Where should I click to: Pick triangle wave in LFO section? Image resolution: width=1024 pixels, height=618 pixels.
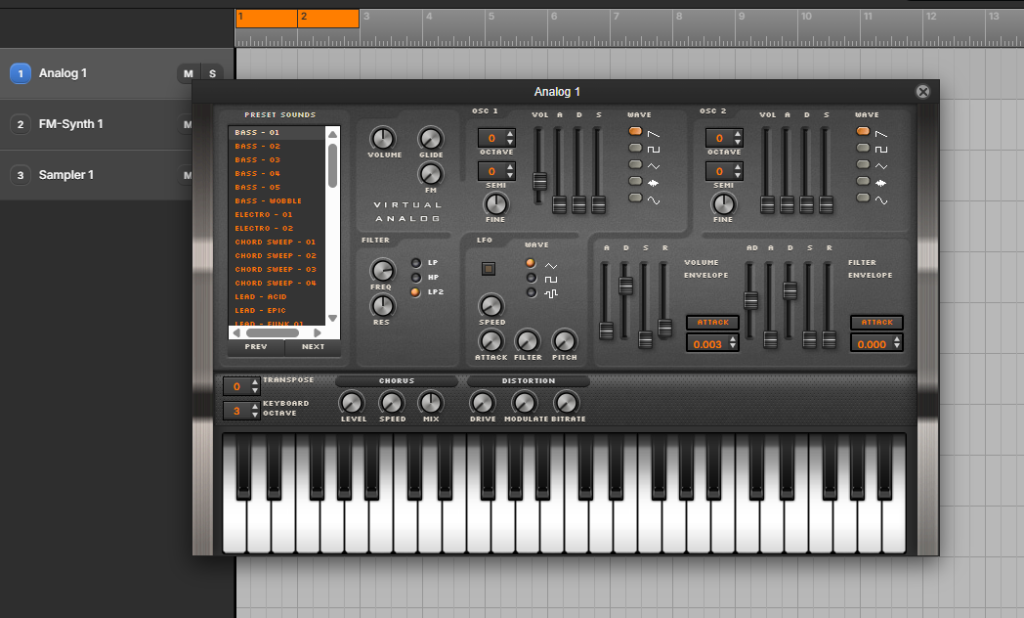coord(532,264)
